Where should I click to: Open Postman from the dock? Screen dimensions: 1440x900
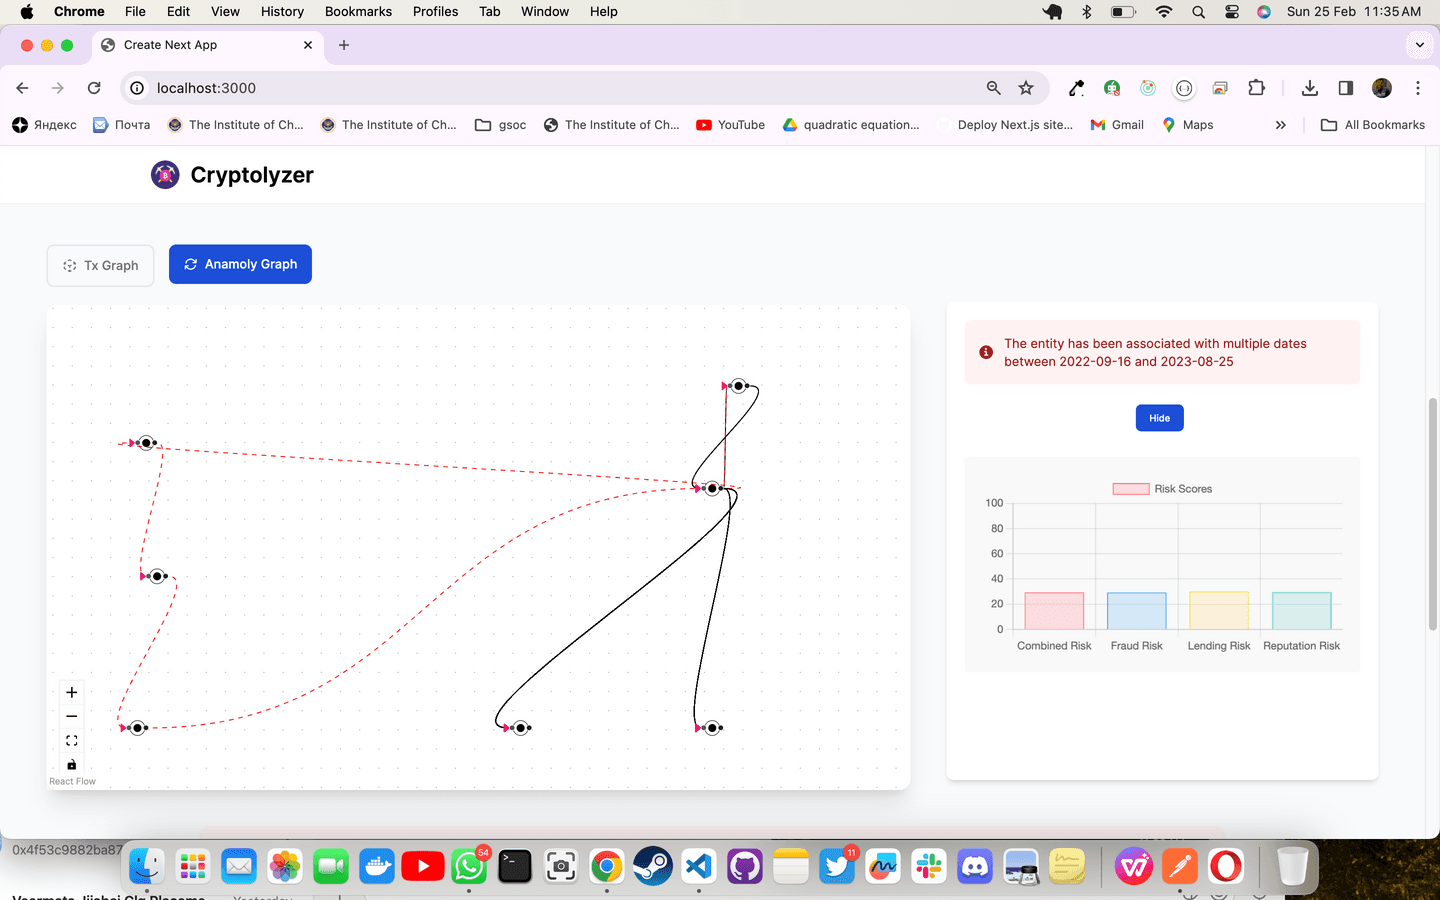point(1180,866)
